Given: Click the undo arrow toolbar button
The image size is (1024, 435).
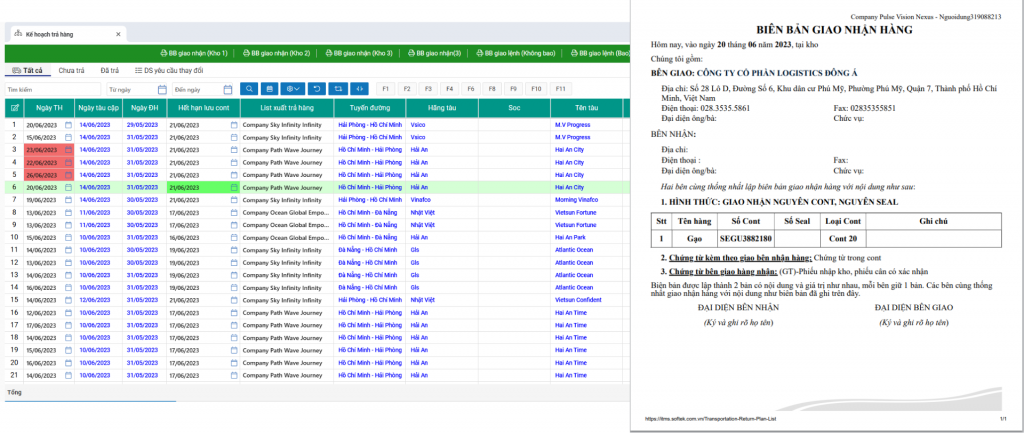Looking at the screenshot, I should [x=317, y=89].
